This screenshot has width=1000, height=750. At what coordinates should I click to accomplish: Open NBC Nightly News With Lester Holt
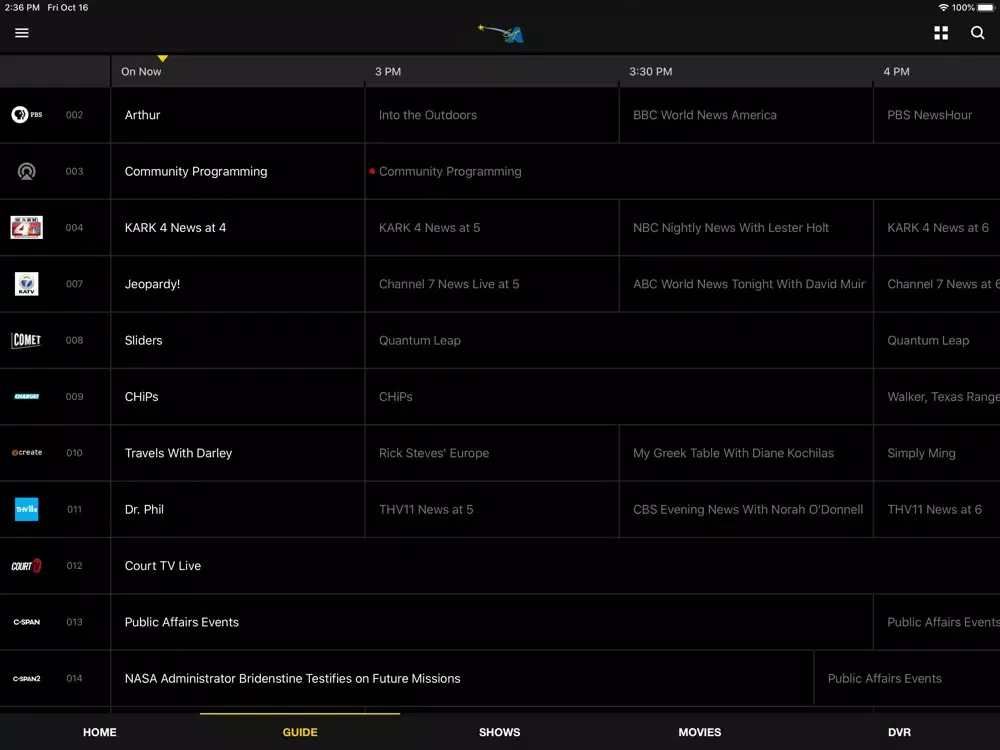[746, 228]
